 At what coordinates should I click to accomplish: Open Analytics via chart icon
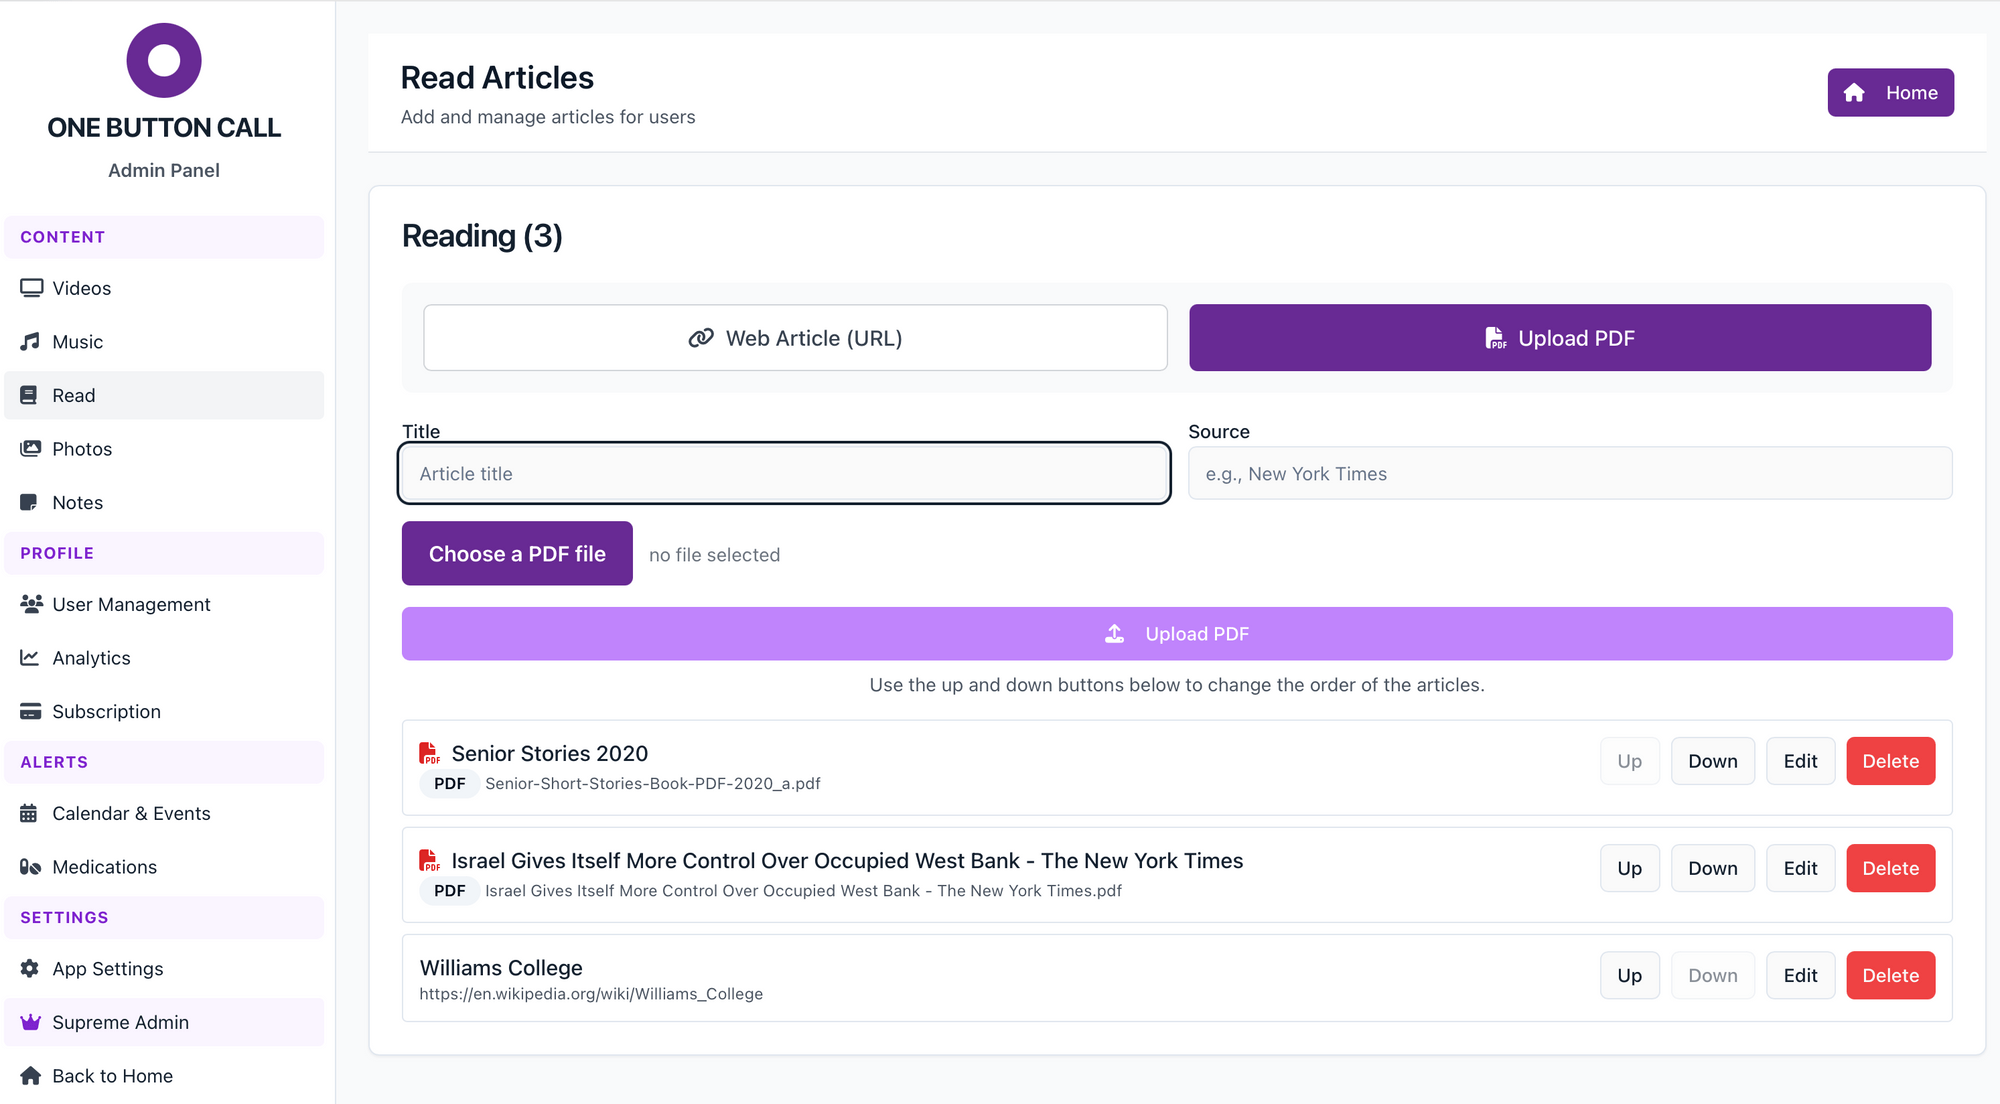point(30,658)
